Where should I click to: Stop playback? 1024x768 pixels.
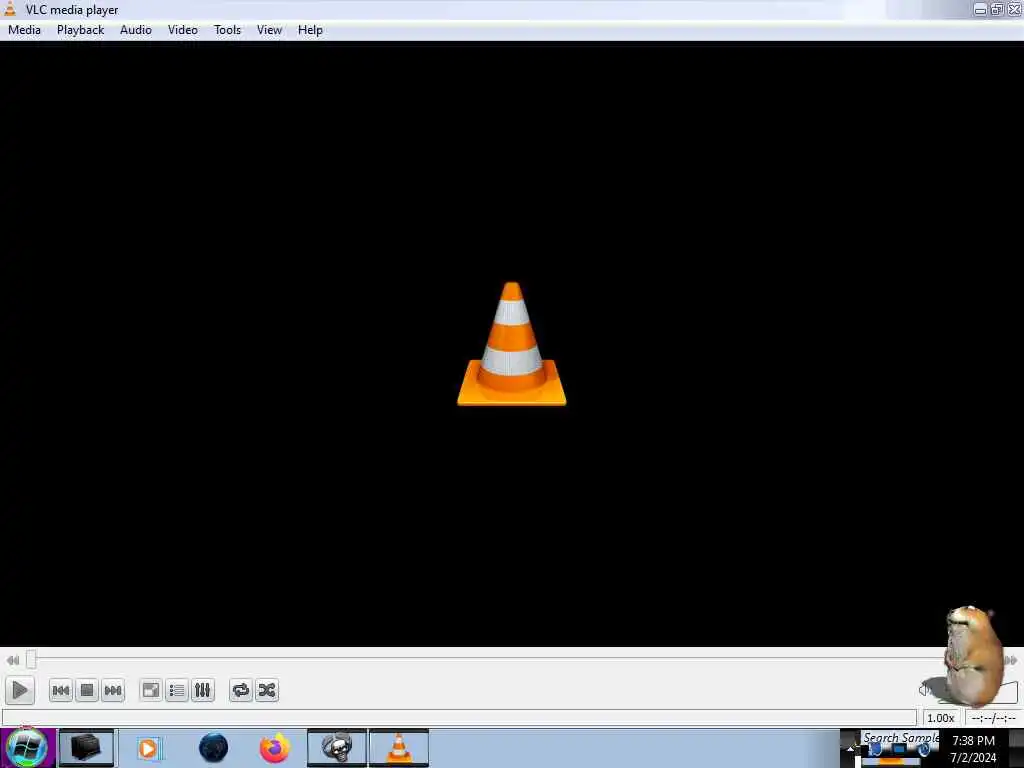pos(87,690)
